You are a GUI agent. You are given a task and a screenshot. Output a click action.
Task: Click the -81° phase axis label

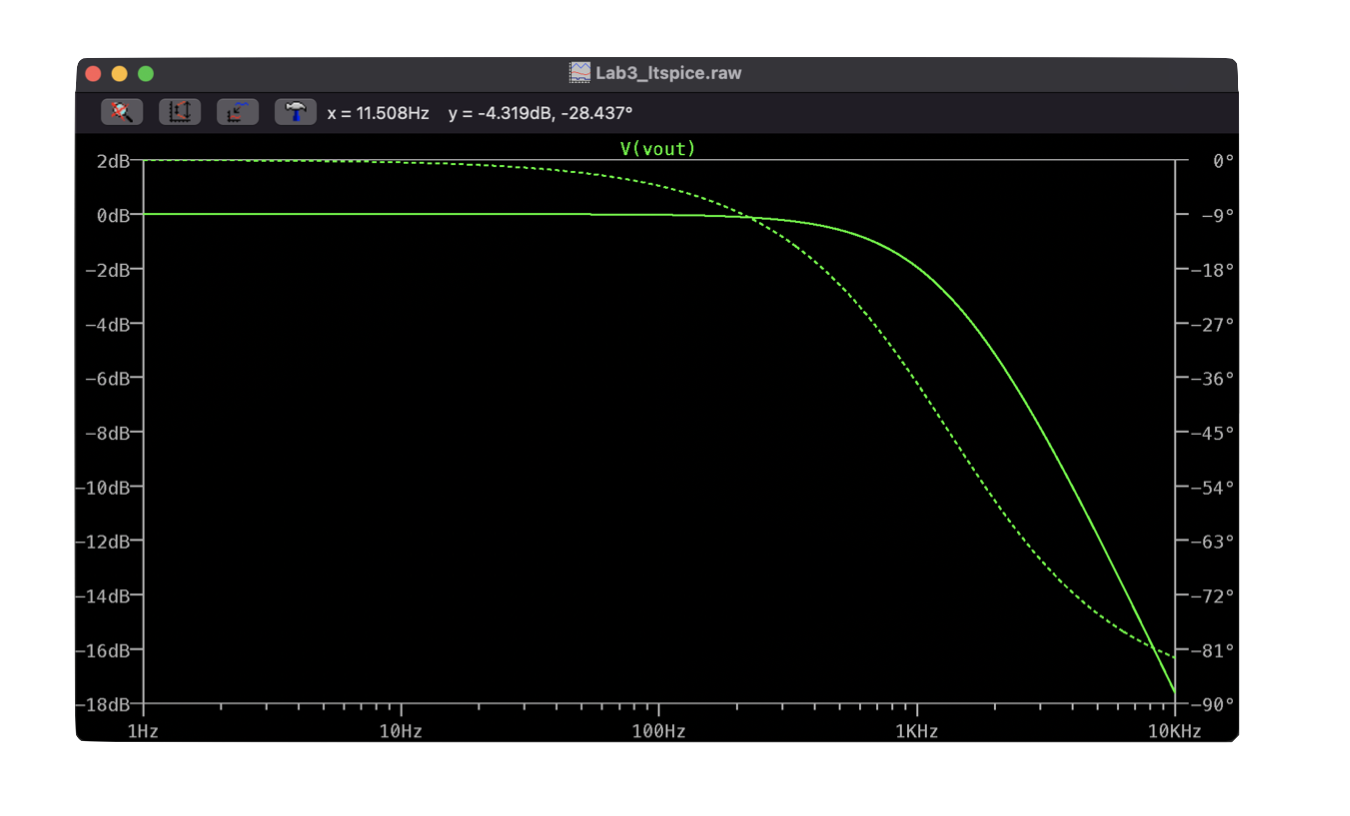(x=1213, y=650)
